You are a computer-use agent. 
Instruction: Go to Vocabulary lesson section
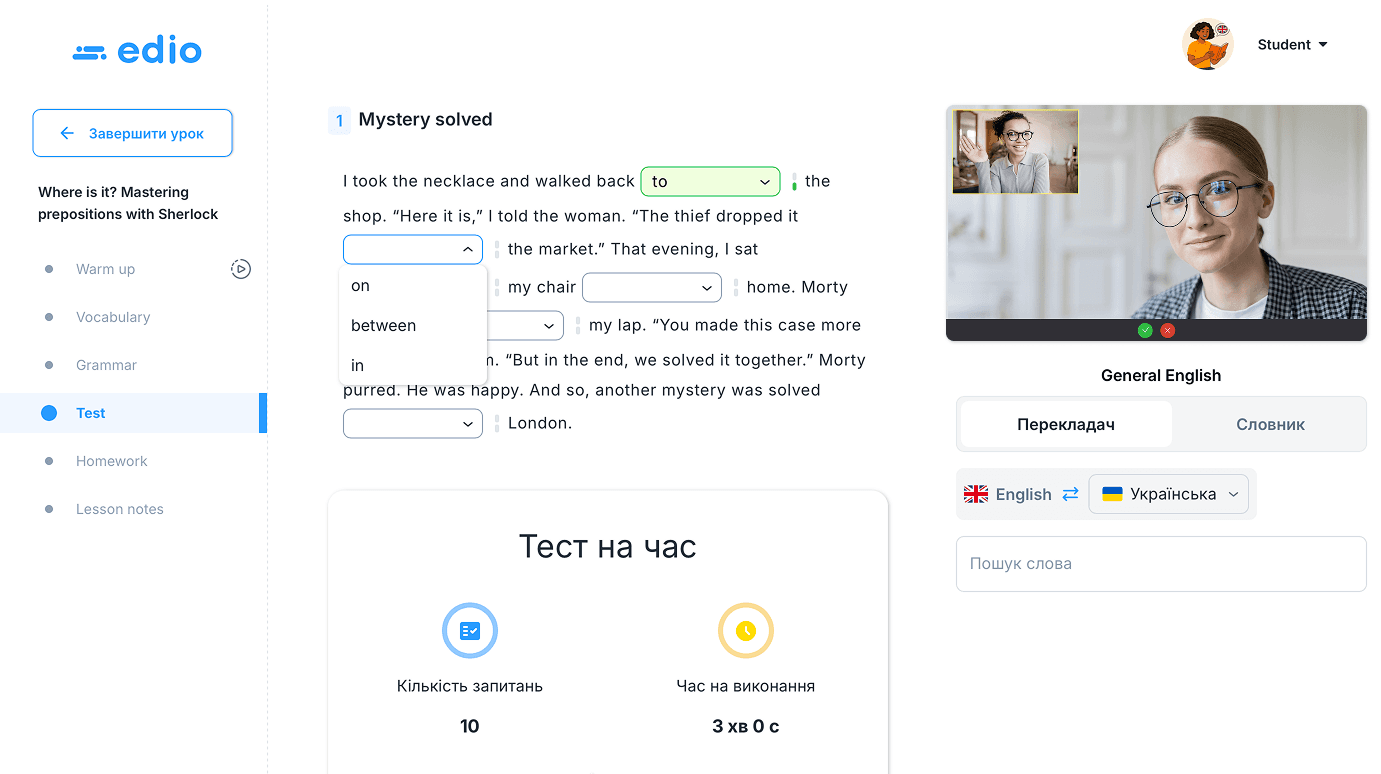(113, 317)
